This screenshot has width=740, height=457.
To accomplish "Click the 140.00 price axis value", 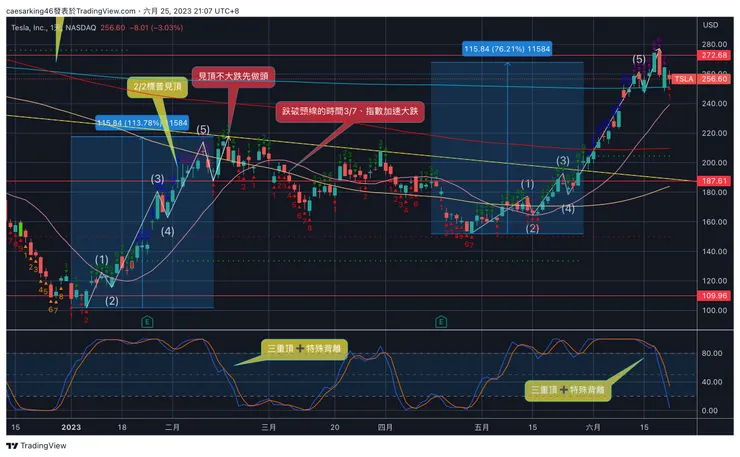I will click(714, 251).
